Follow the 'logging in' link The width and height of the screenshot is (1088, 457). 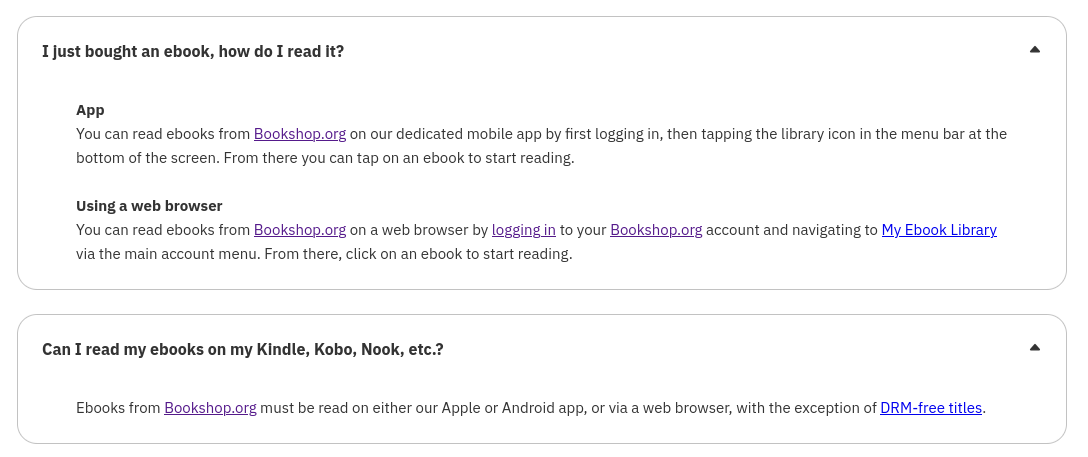(x=524, y=230)
